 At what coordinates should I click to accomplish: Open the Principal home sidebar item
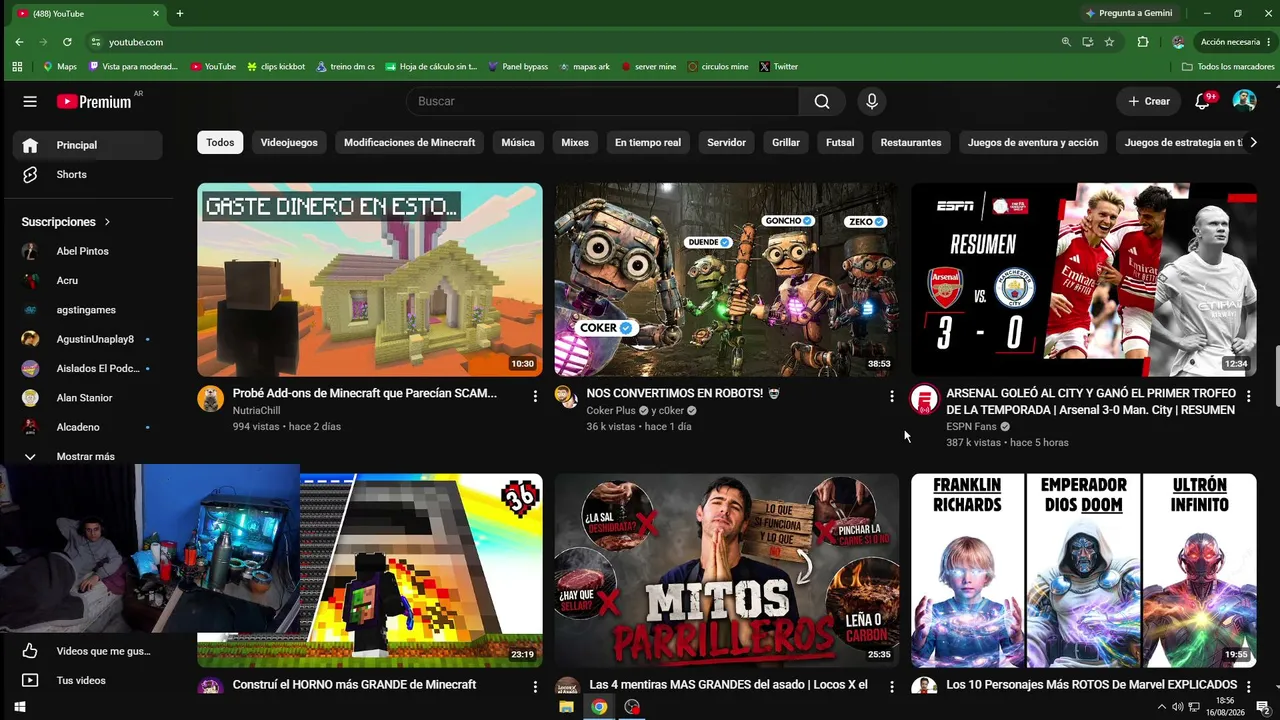point(88,145)
